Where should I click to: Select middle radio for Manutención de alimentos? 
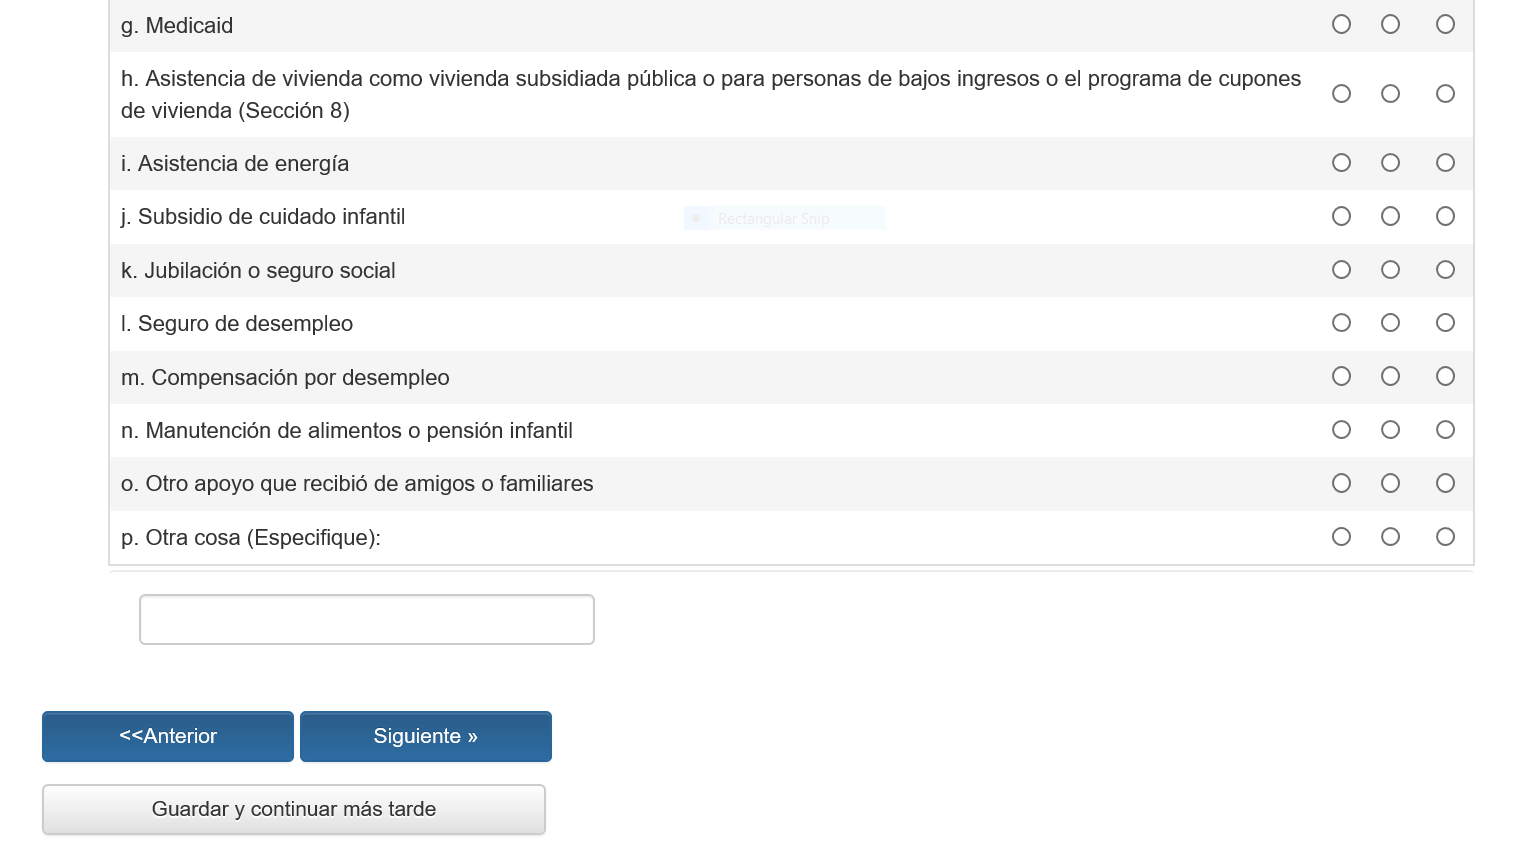tap(1390, 430)
